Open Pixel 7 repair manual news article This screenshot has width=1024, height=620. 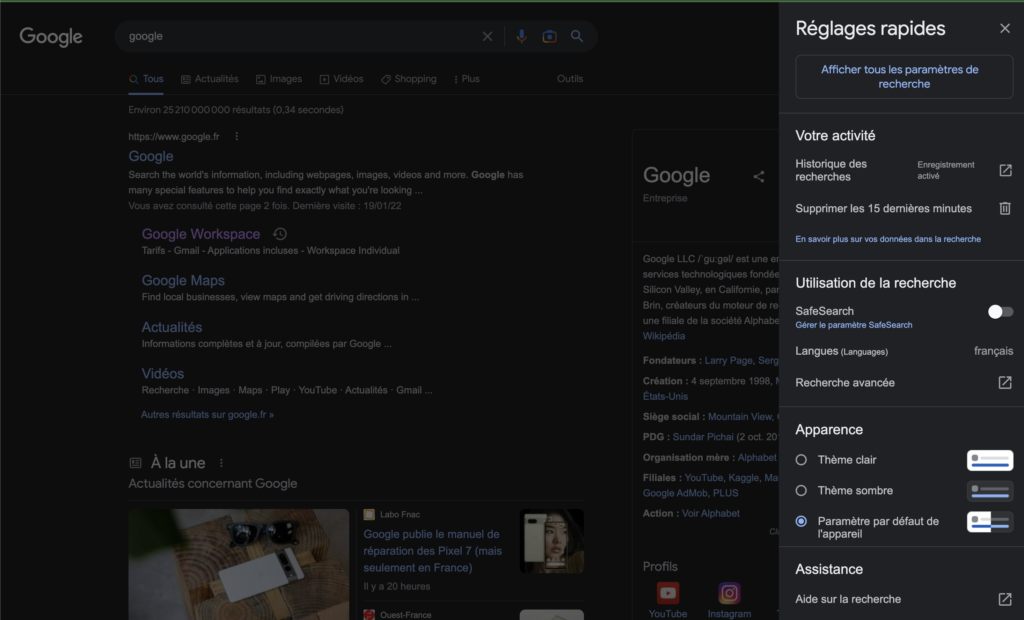click(432, 551)
